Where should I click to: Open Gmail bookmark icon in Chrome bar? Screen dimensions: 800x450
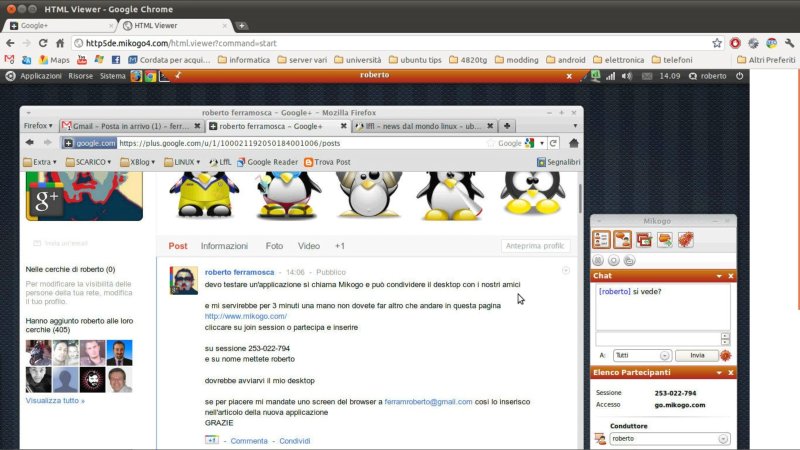pyautogui.click(x=9, y=60)
